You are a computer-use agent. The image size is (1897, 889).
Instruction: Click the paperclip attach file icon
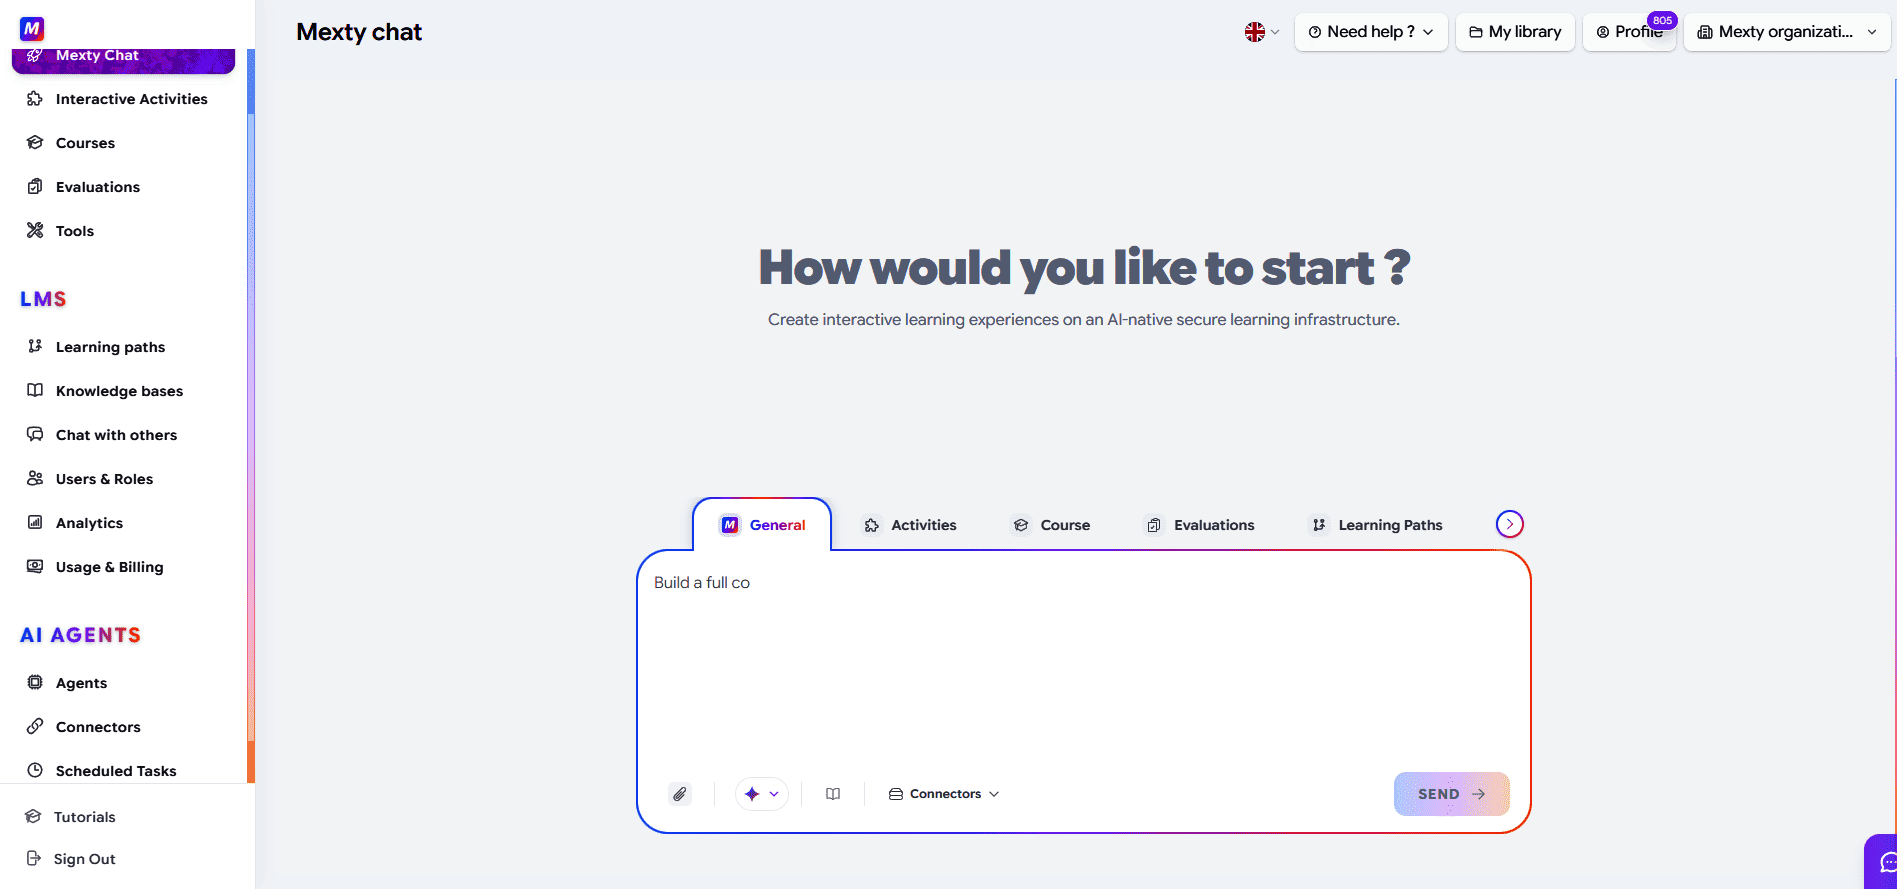[680, 794]
